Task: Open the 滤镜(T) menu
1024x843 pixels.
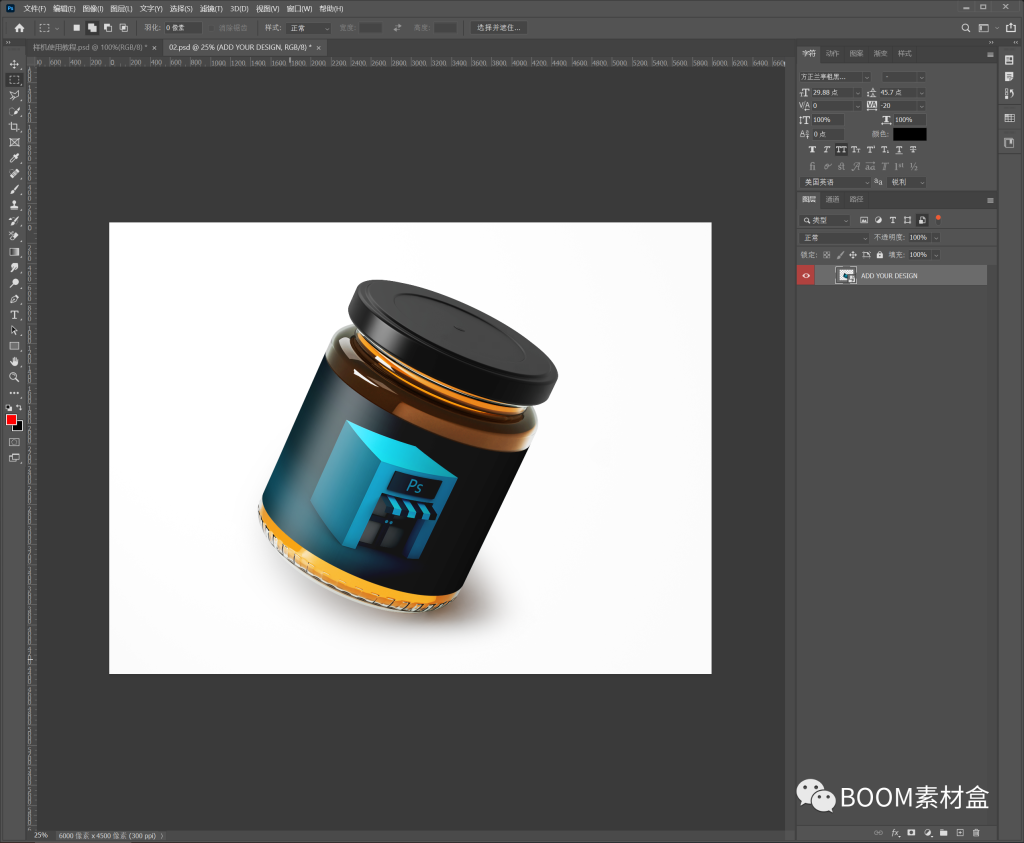Action: (211, 9)
